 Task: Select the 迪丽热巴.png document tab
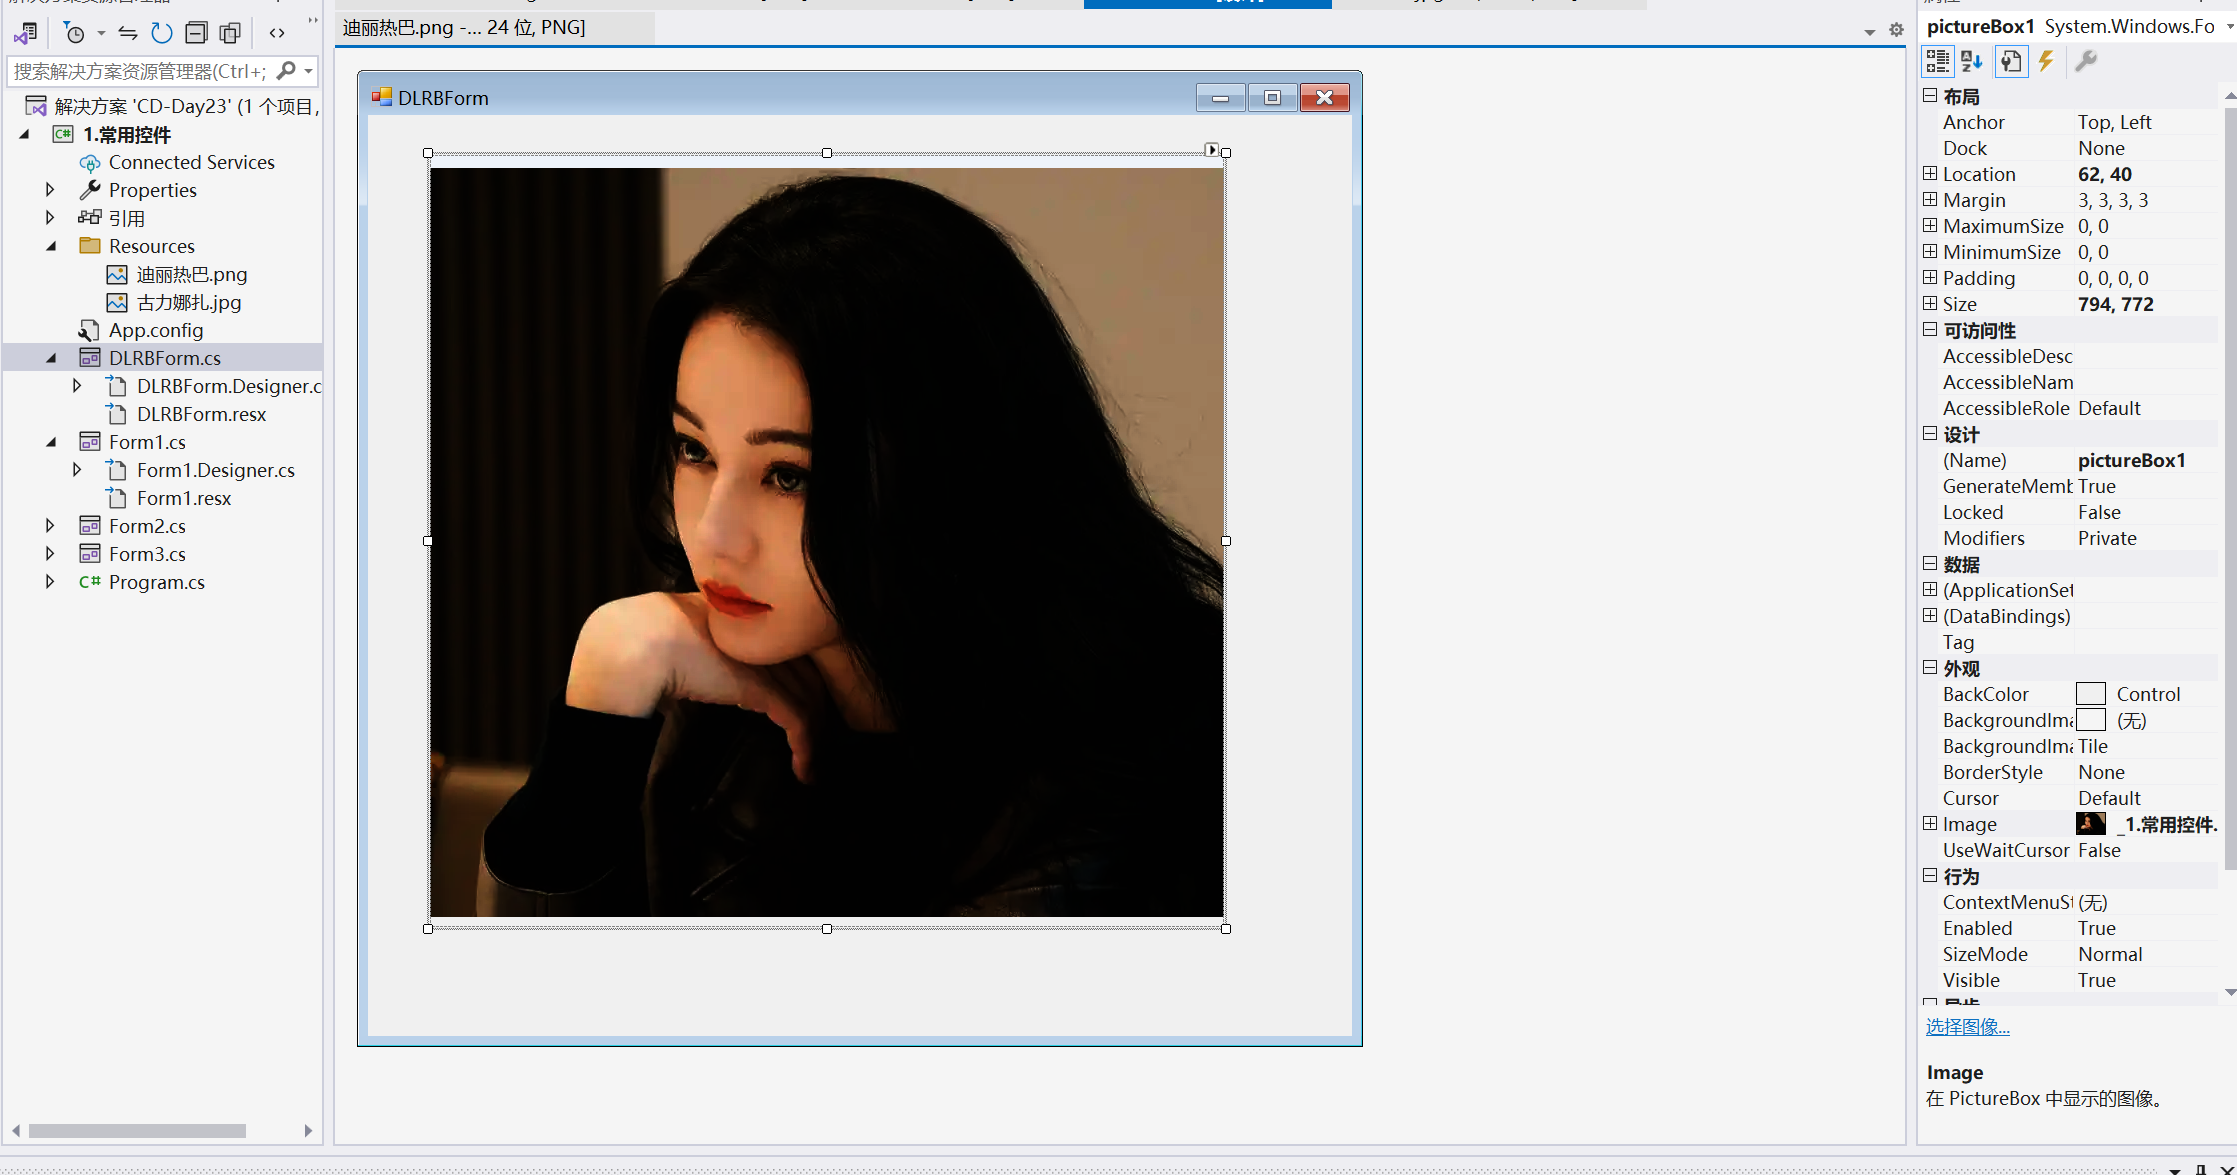click(x=465, y=28)
